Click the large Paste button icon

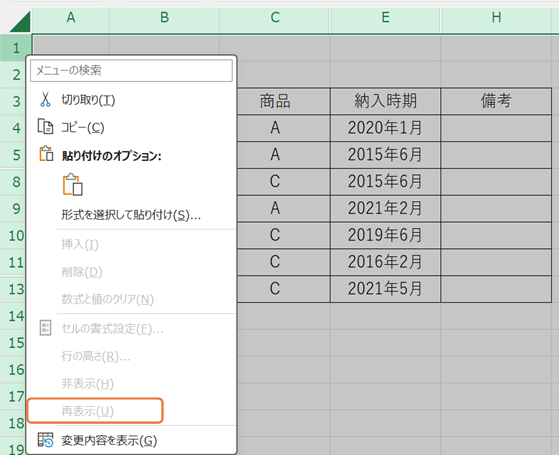click(x=73, y=185)
